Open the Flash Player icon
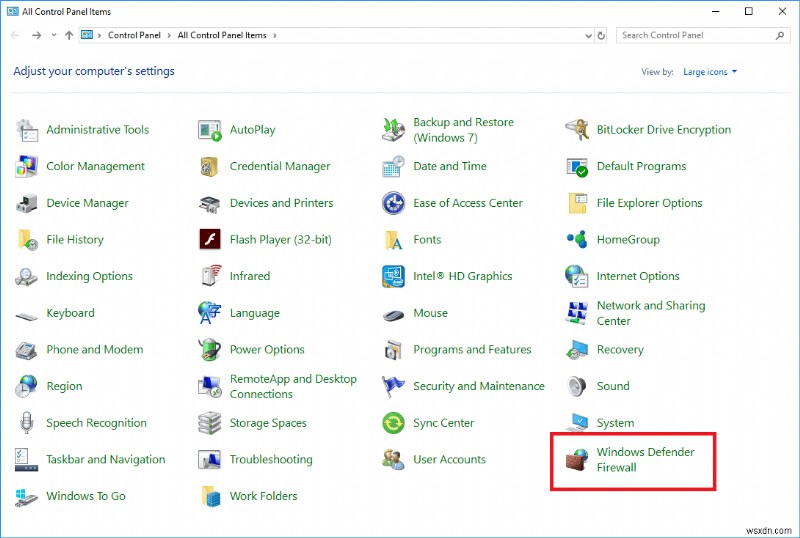 [x=210, y=239]
